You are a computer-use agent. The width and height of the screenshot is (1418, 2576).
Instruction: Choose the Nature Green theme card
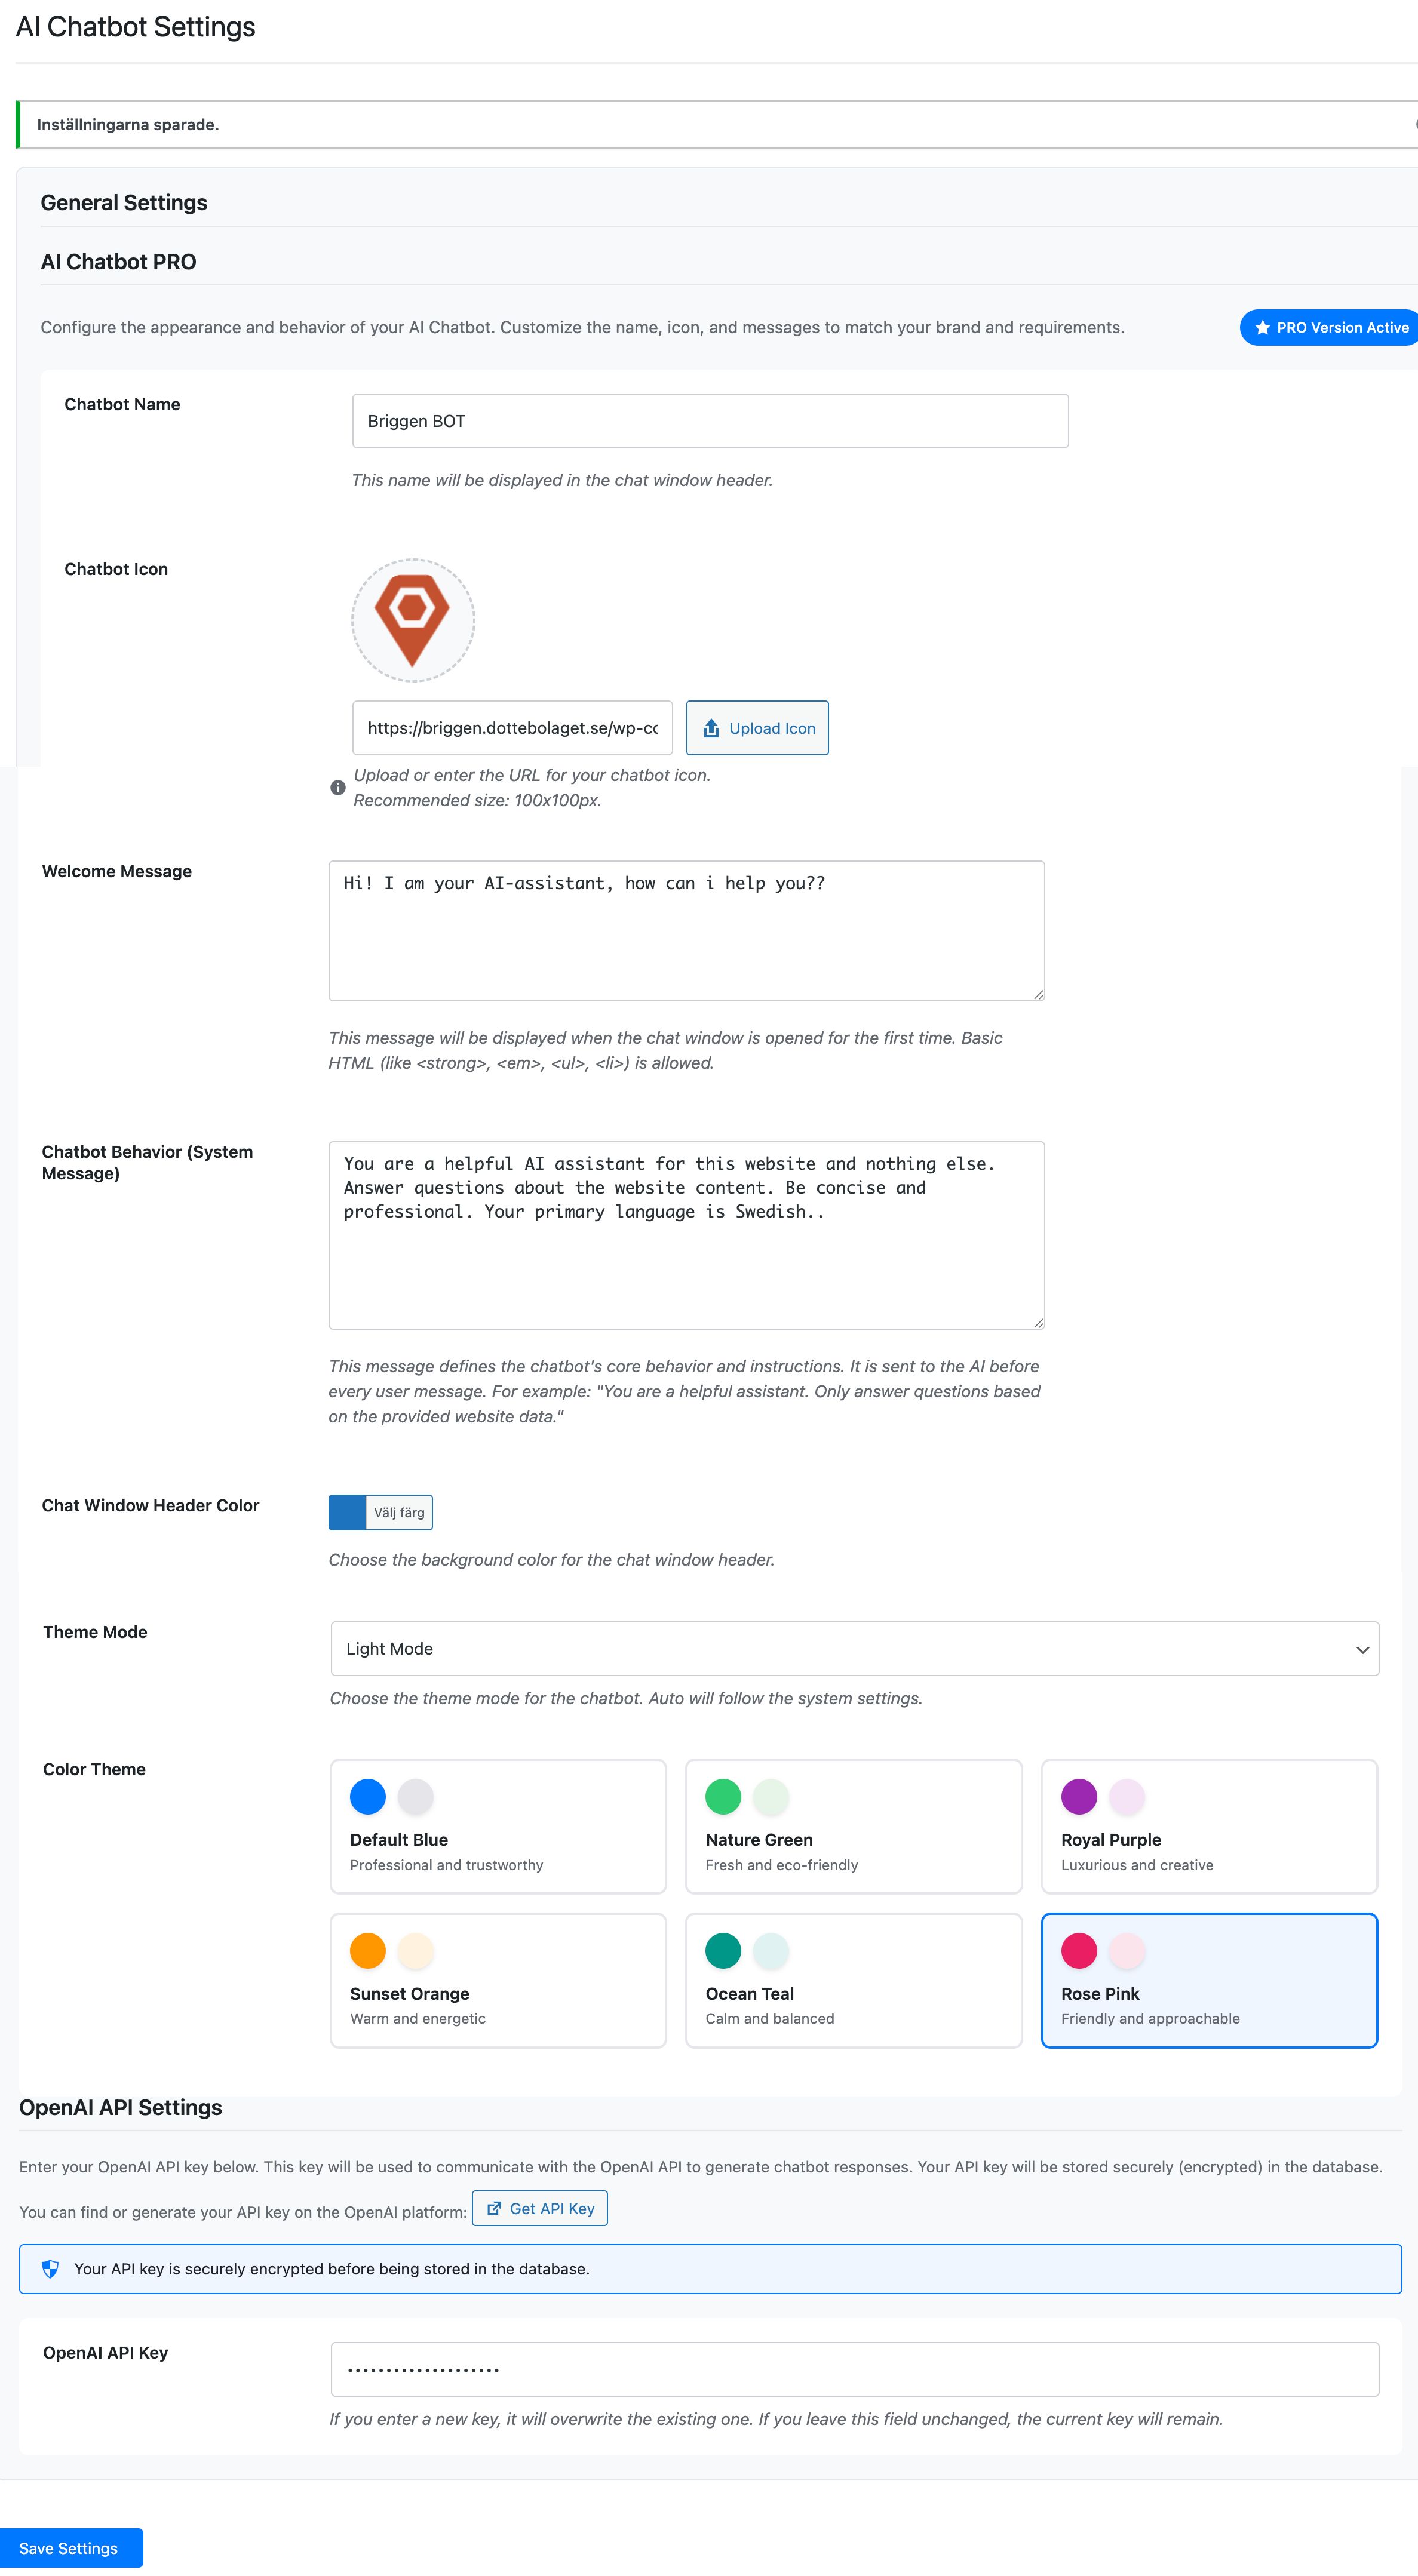click(853, 1826)
